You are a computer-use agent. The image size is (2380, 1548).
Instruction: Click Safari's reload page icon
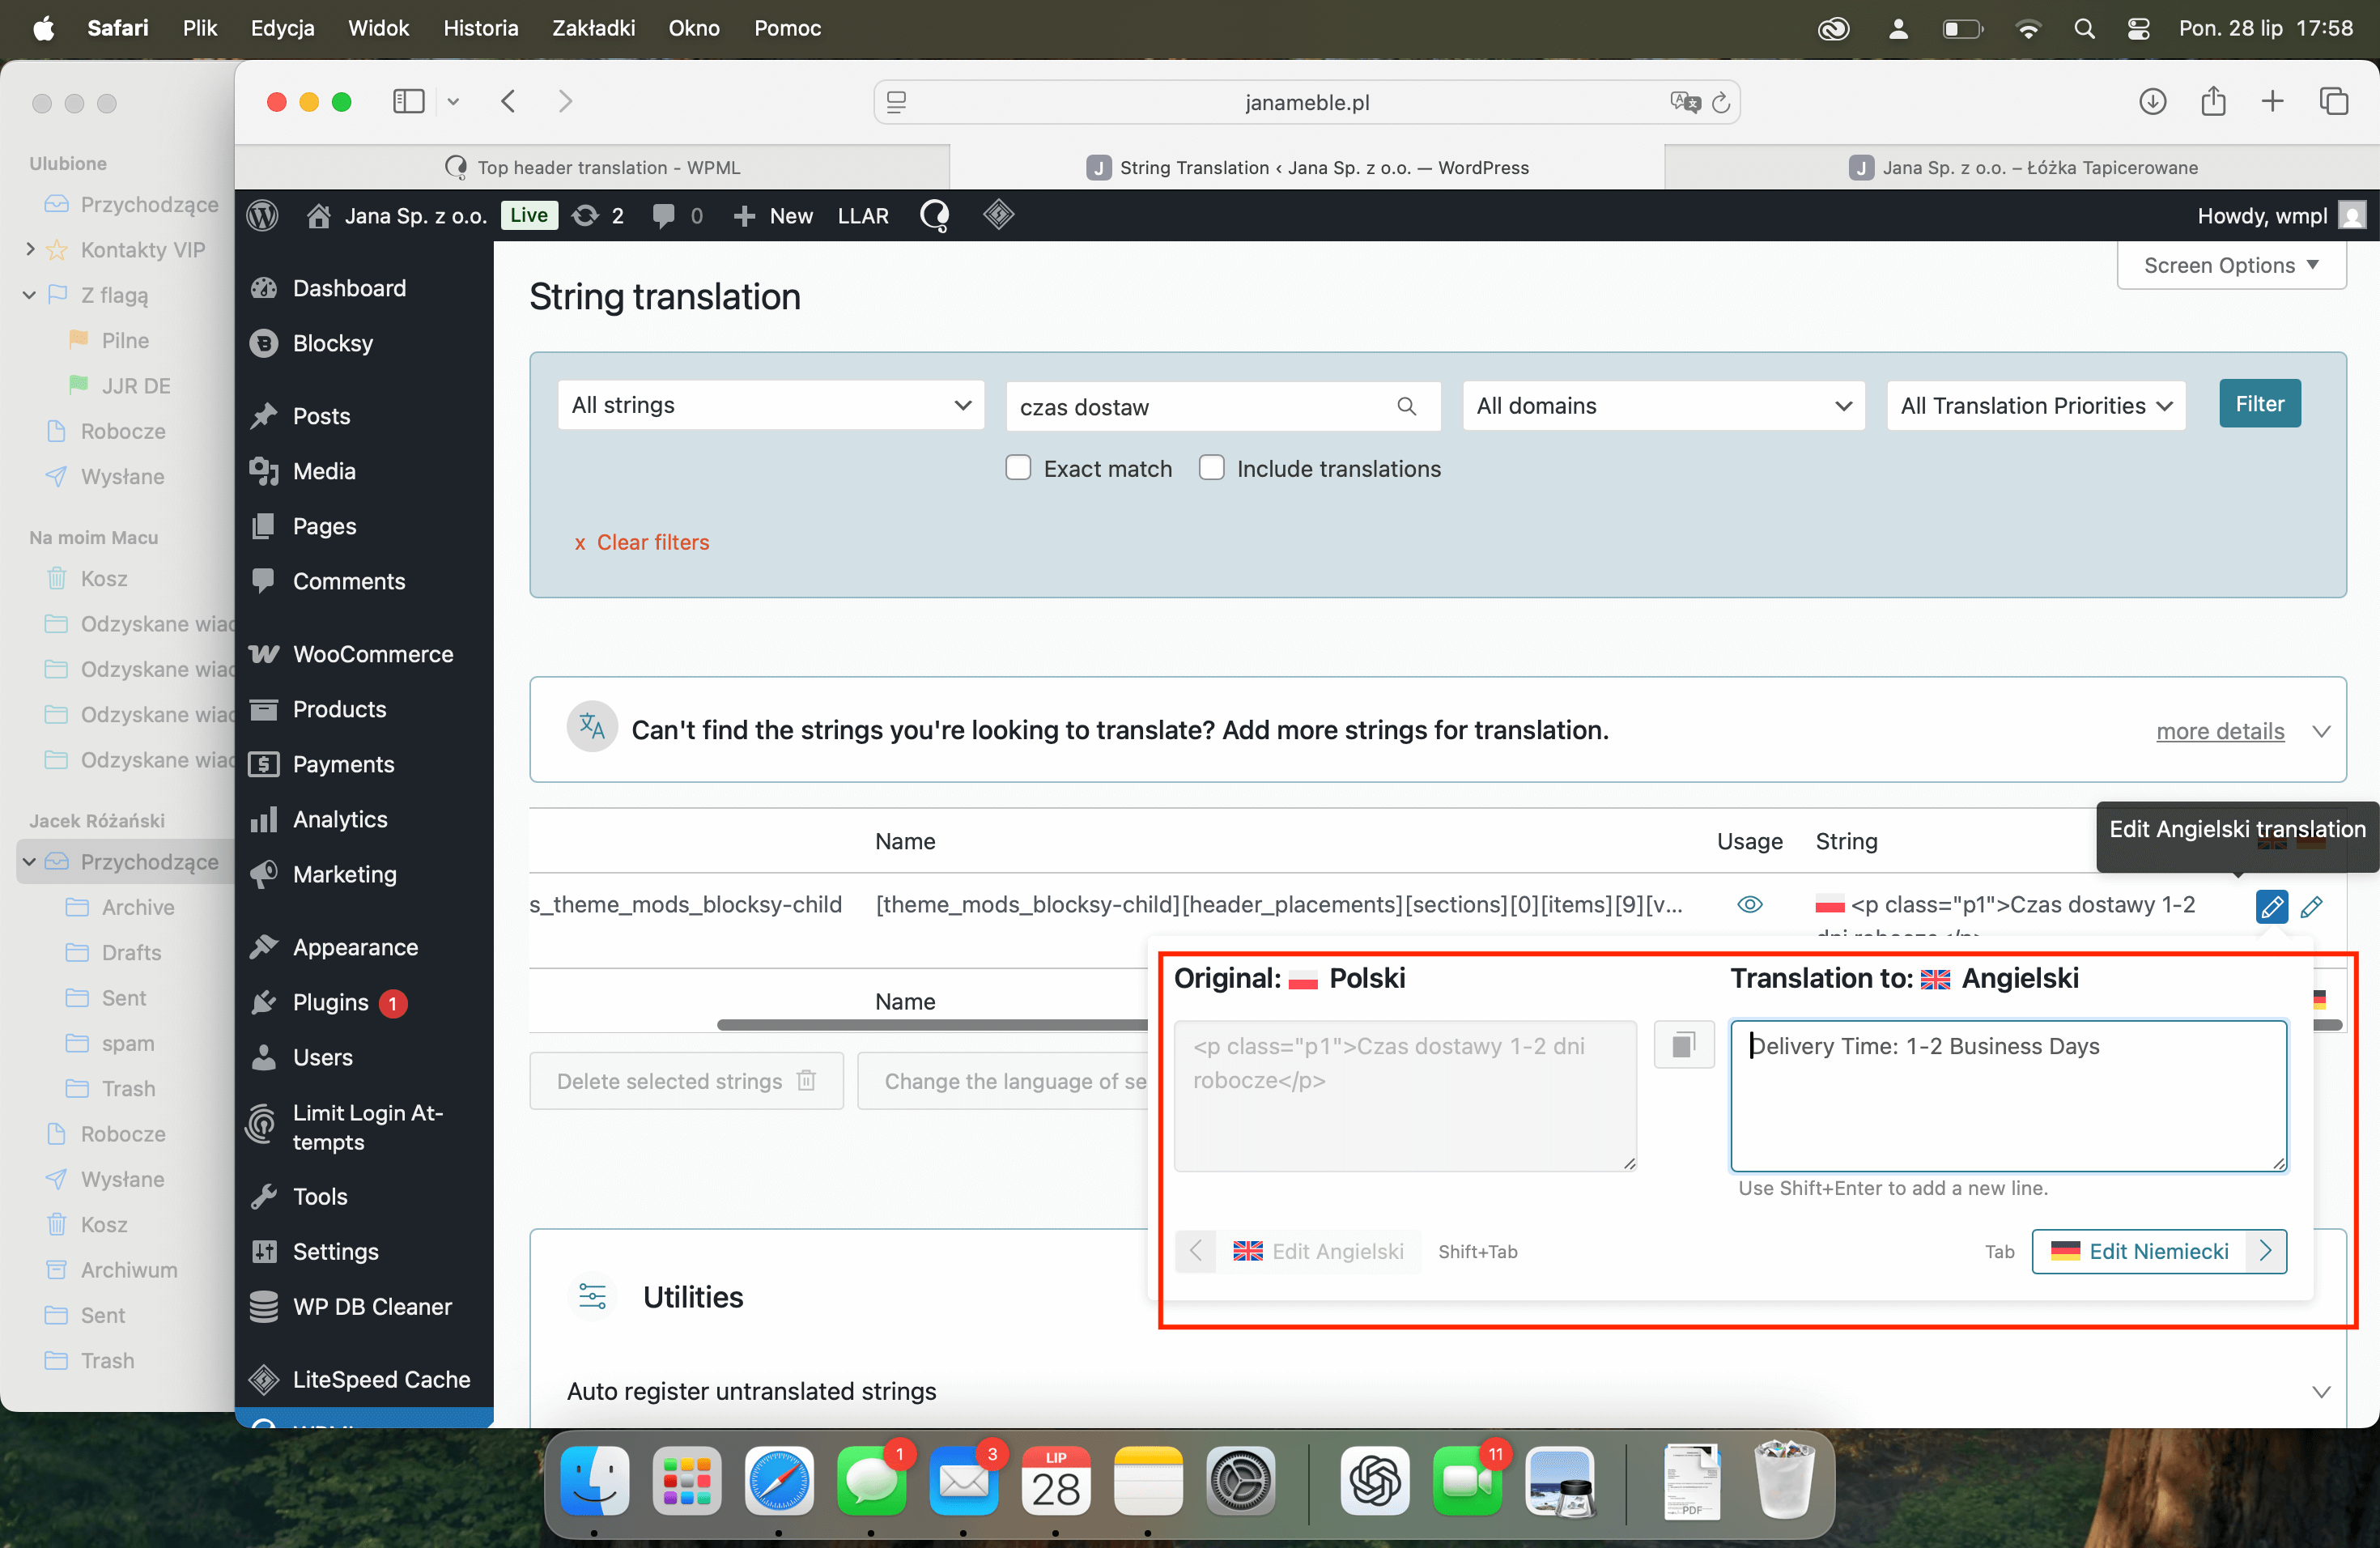[1721, 102]
